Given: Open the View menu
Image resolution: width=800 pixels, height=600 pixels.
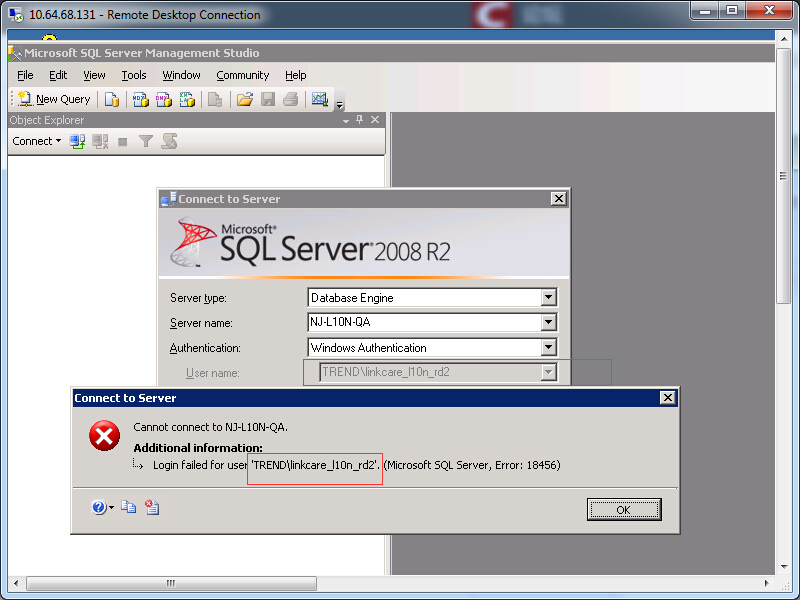Looking at the screenshot, I should click(94, 76).
